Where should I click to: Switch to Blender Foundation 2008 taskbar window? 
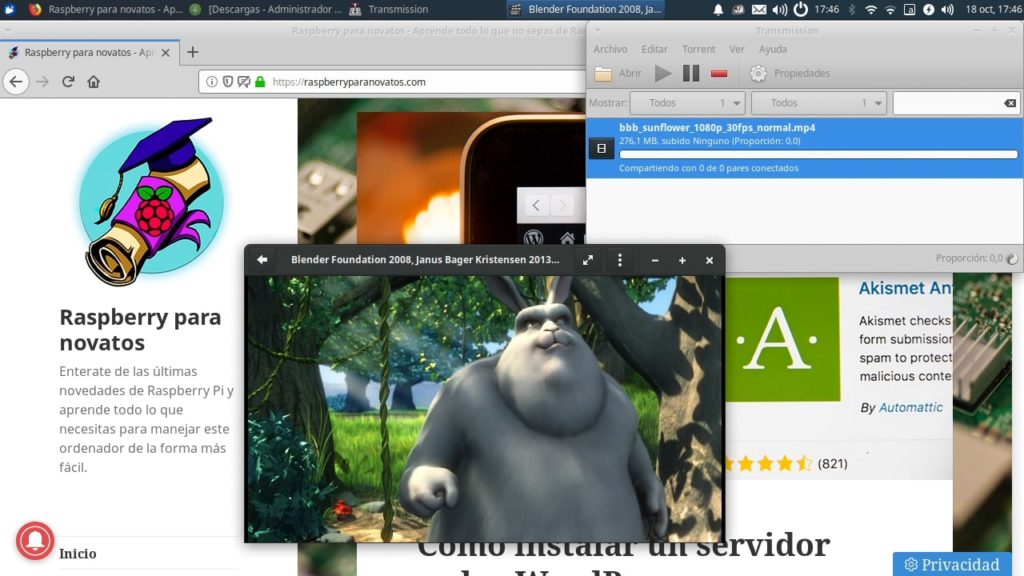[x=586, y=9]
